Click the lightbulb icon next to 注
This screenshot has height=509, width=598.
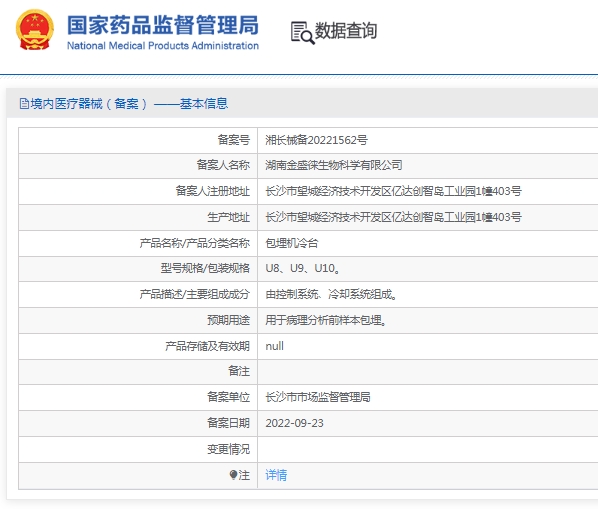[x=233, y=475]
